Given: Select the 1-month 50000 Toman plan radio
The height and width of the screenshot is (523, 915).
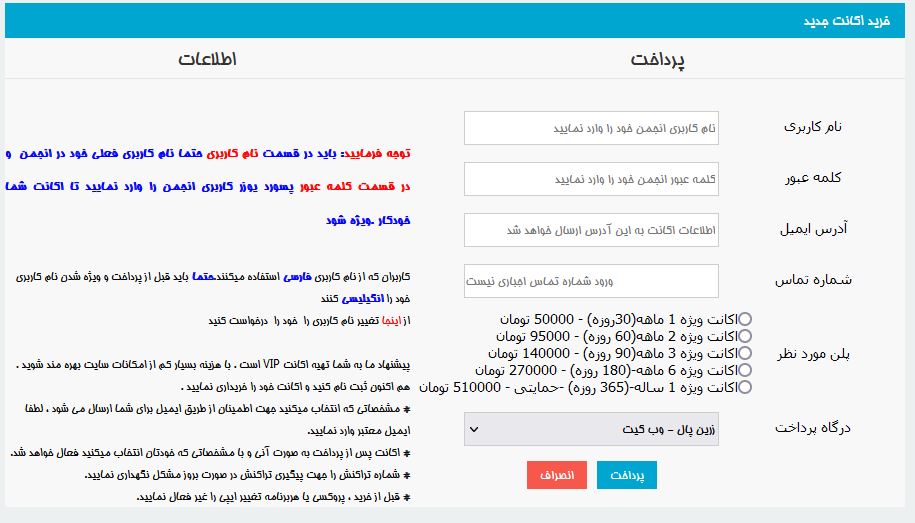Looking at the screenshot, I should click(744, 319).
